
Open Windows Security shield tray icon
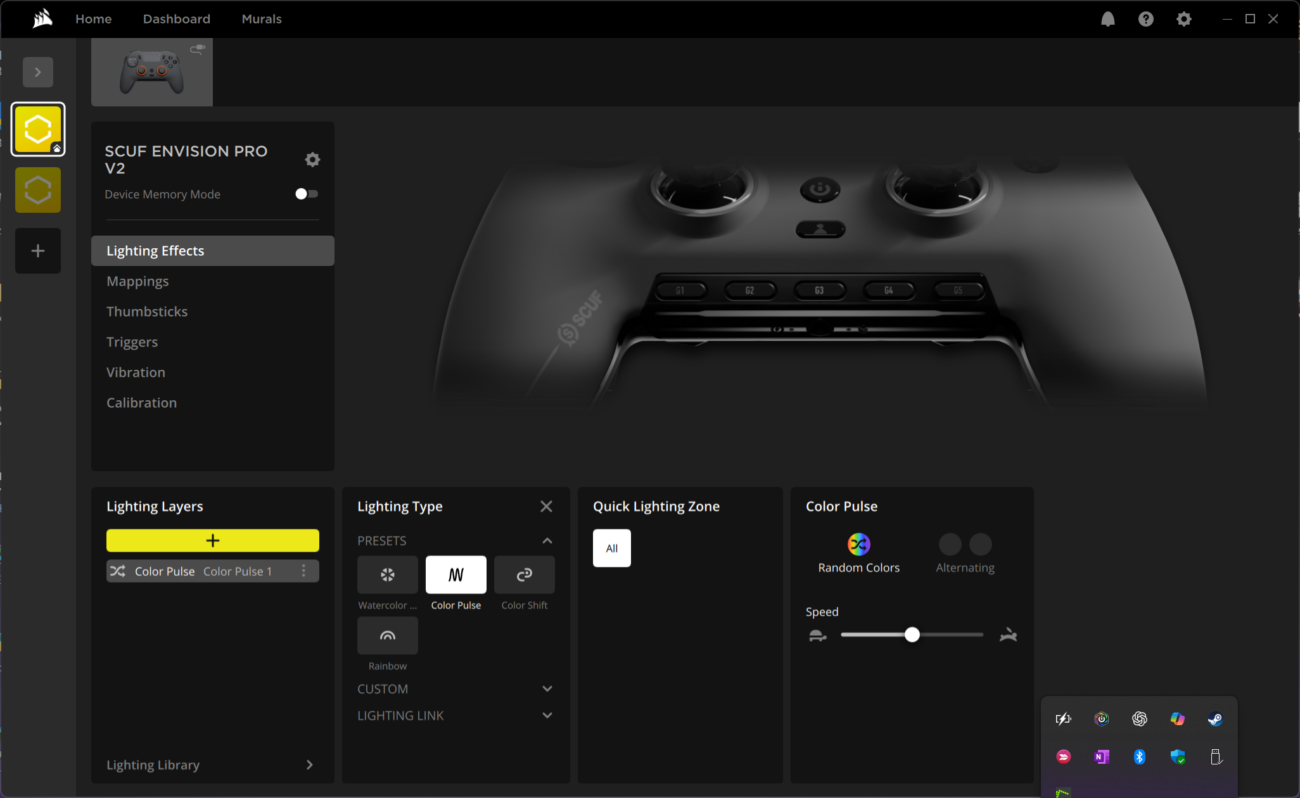pos(1177,757)
